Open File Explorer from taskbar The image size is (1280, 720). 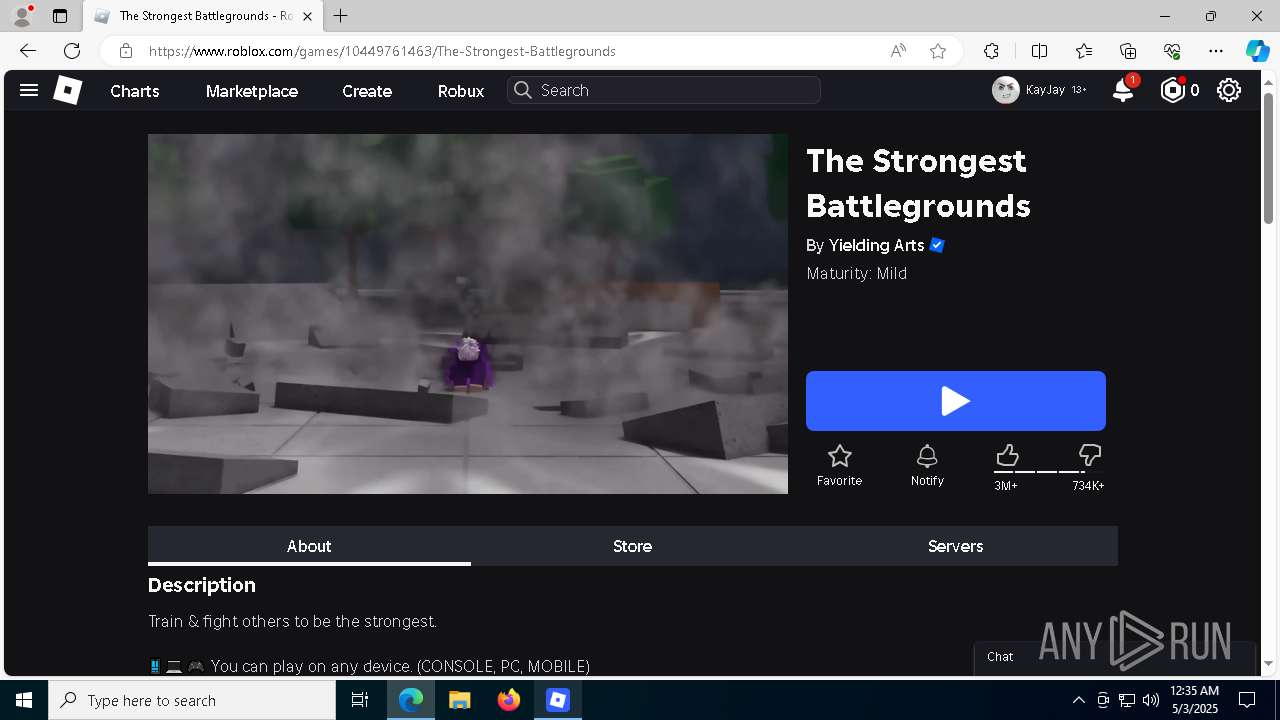(459, 700)
